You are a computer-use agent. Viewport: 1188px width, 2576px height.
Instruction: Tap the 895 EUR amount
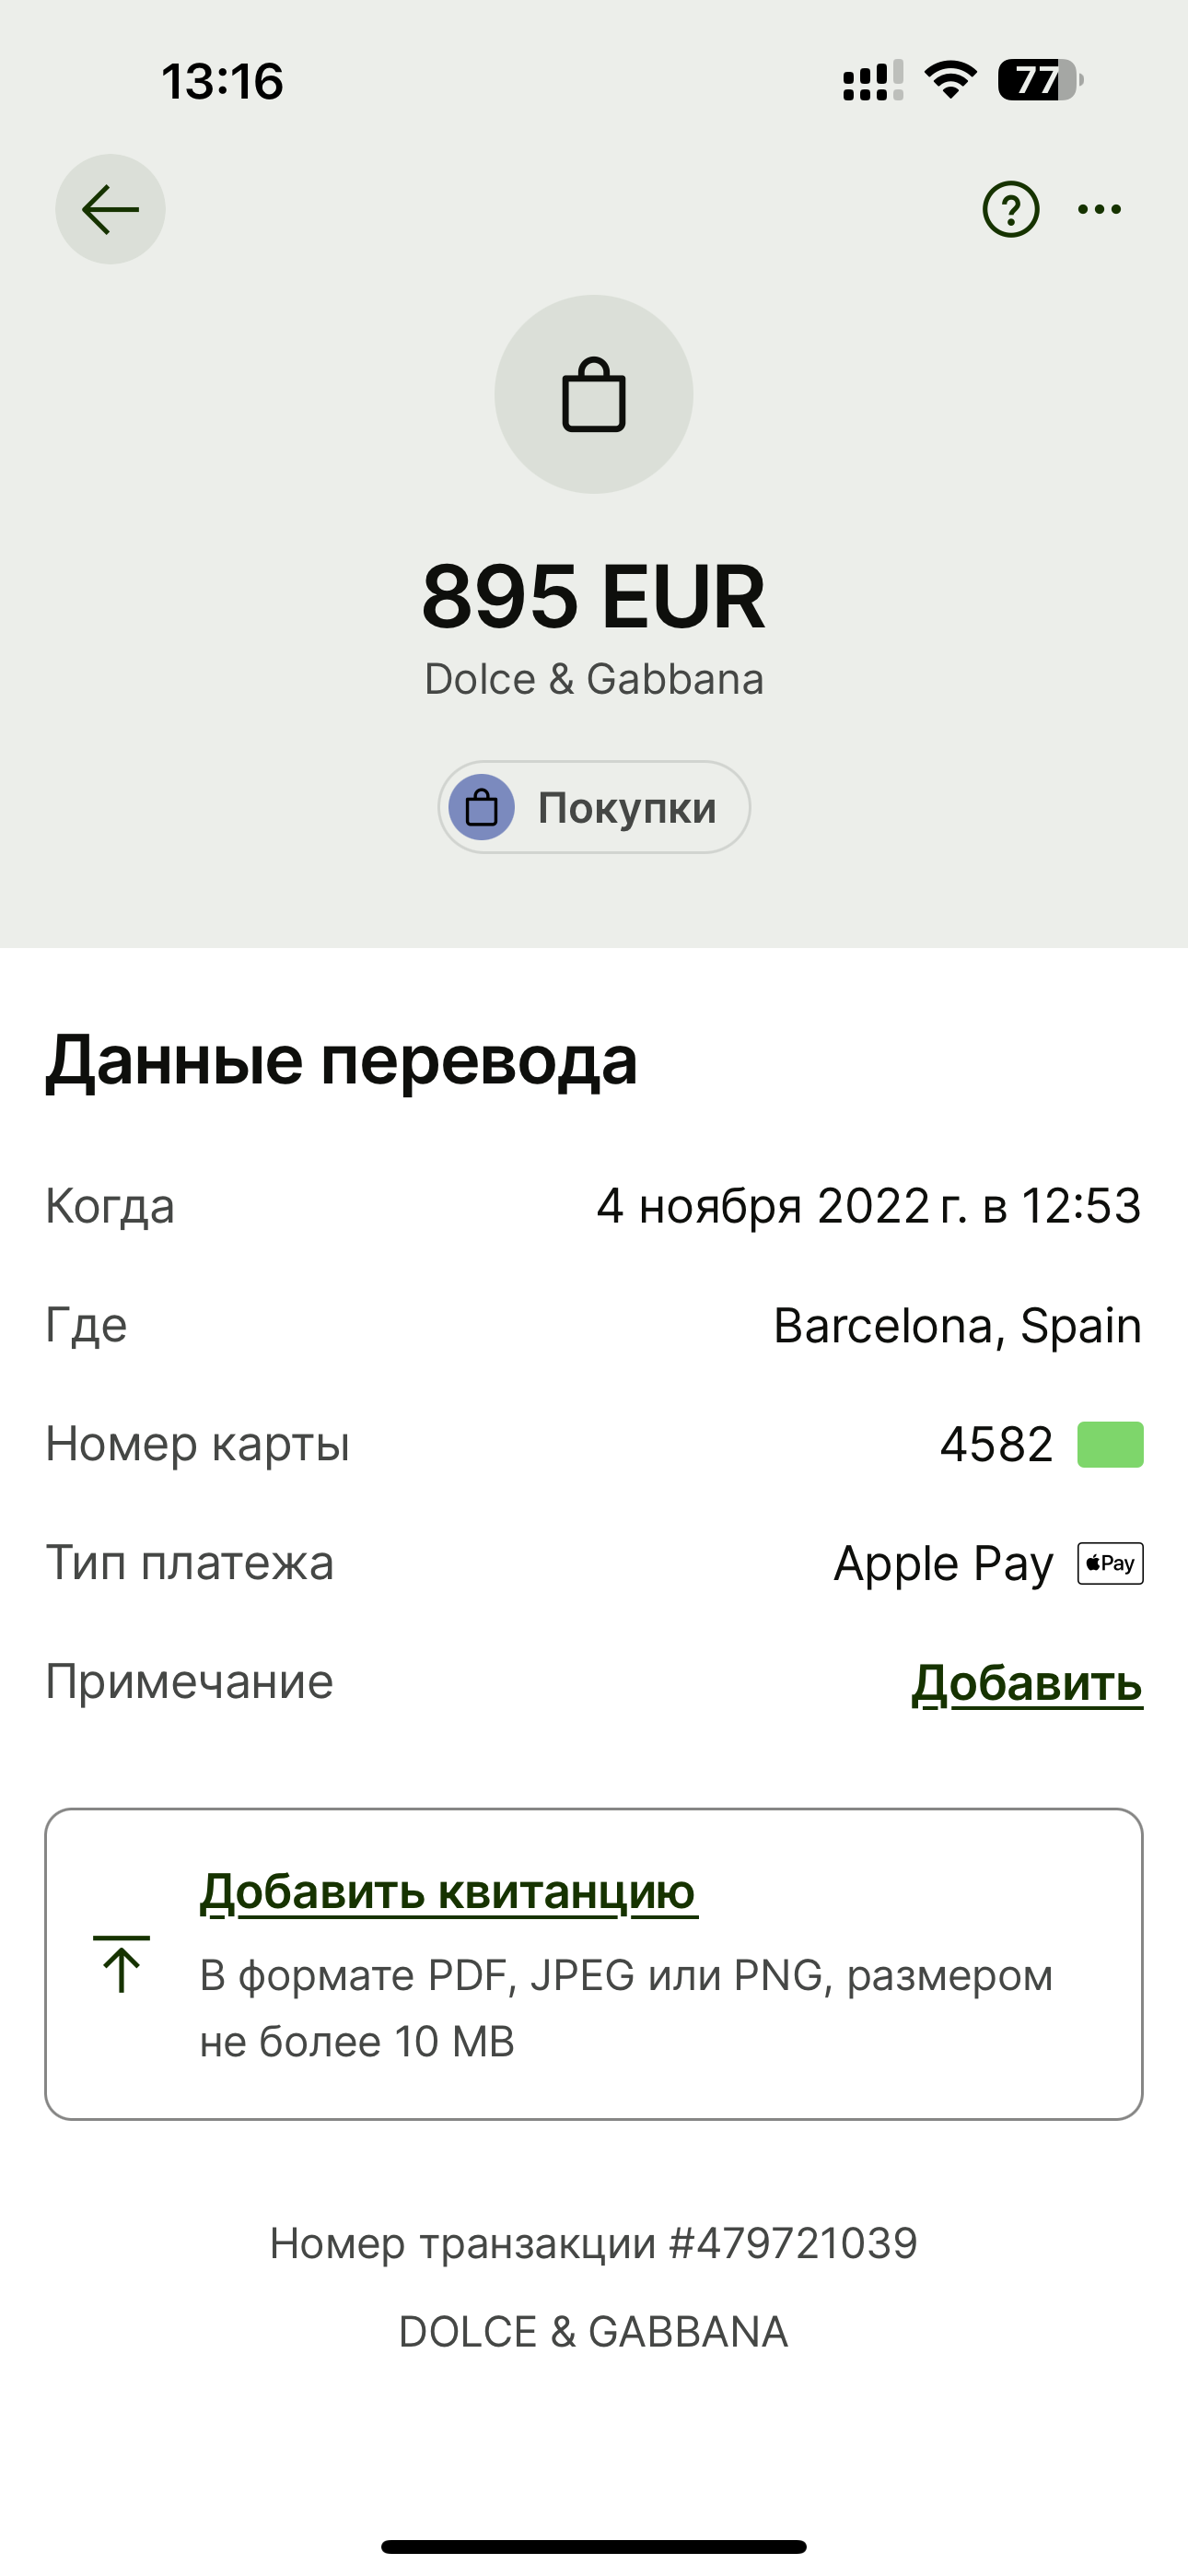[594, 597]
